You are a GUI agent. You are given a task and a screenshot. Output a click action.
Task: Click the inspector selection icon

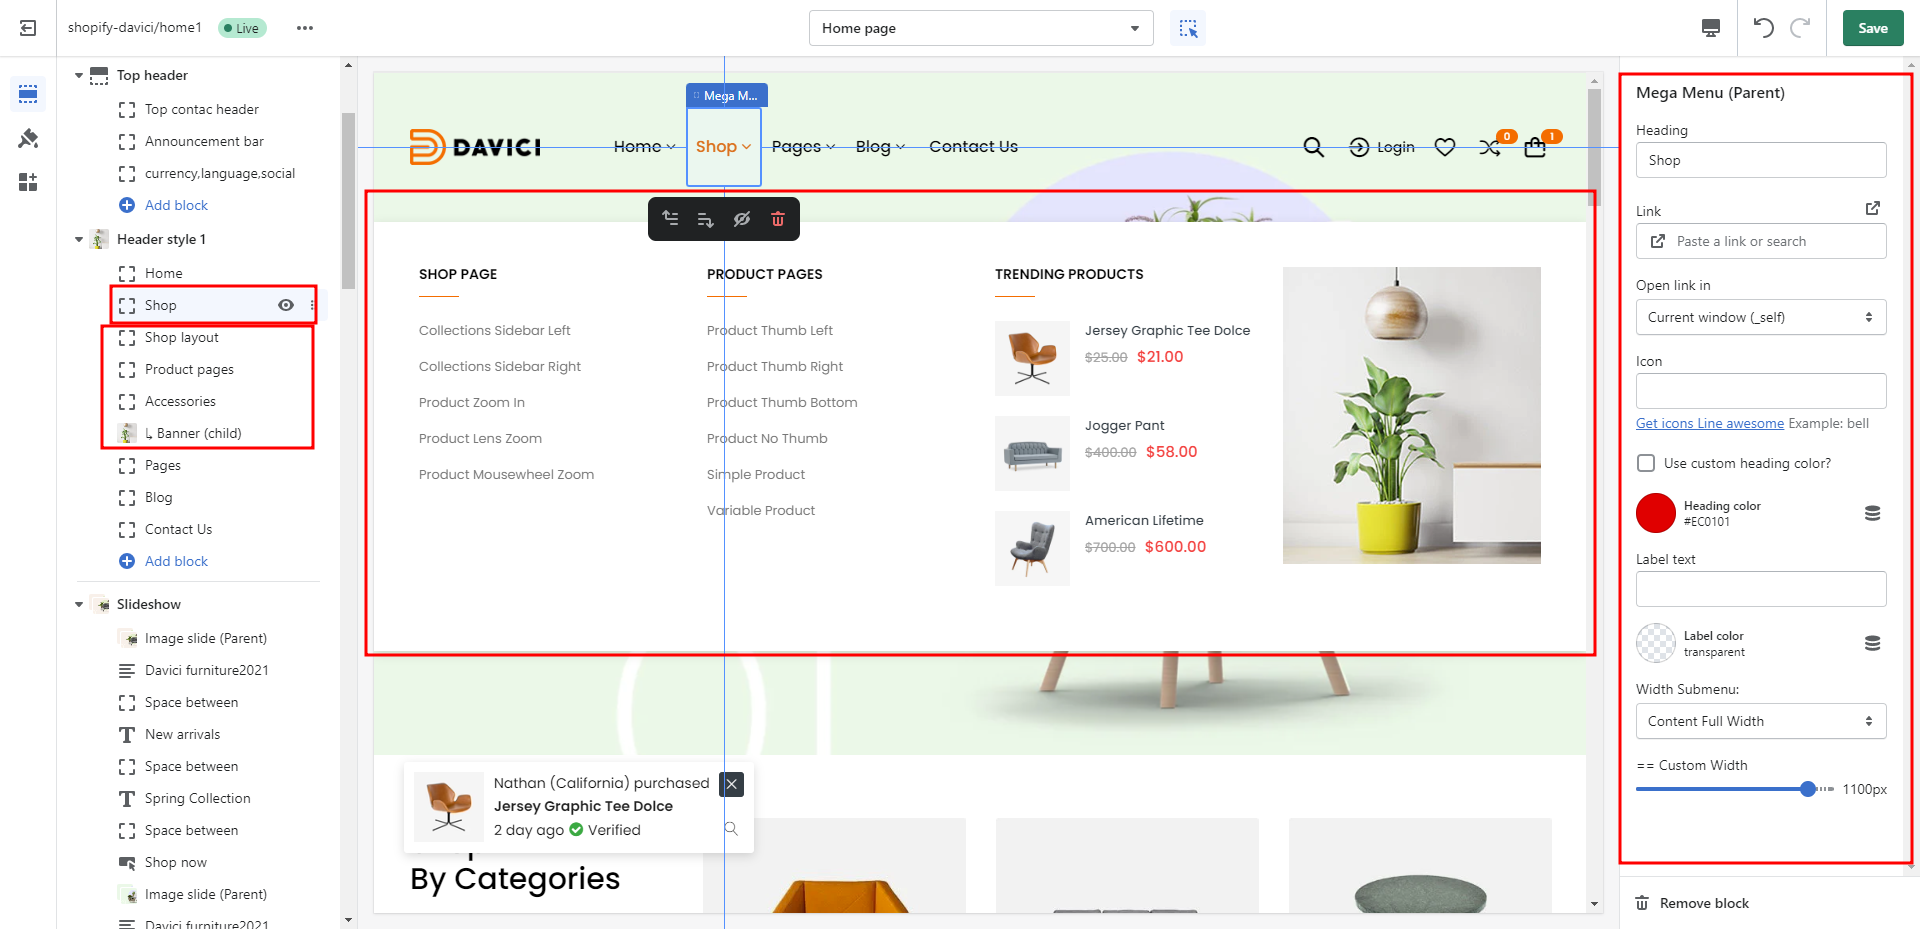(x=1188, y=28)
